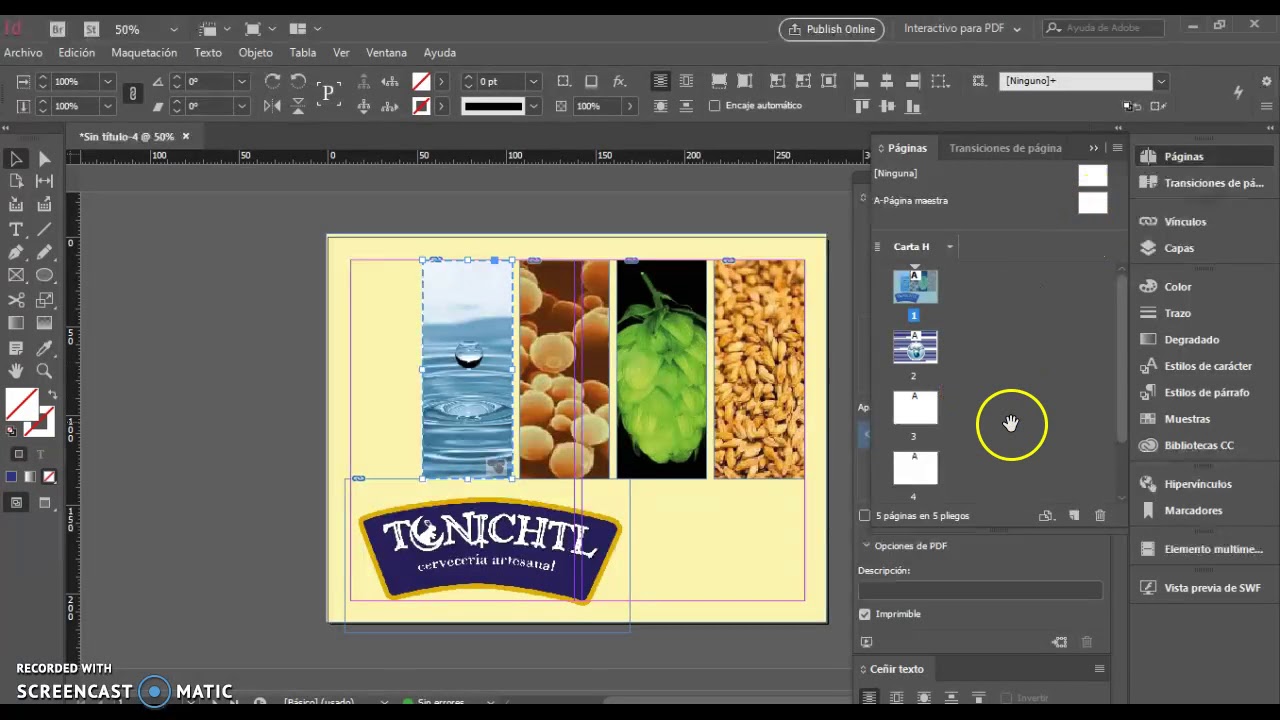Open stroke type line dropdown

tap(533, 106)
